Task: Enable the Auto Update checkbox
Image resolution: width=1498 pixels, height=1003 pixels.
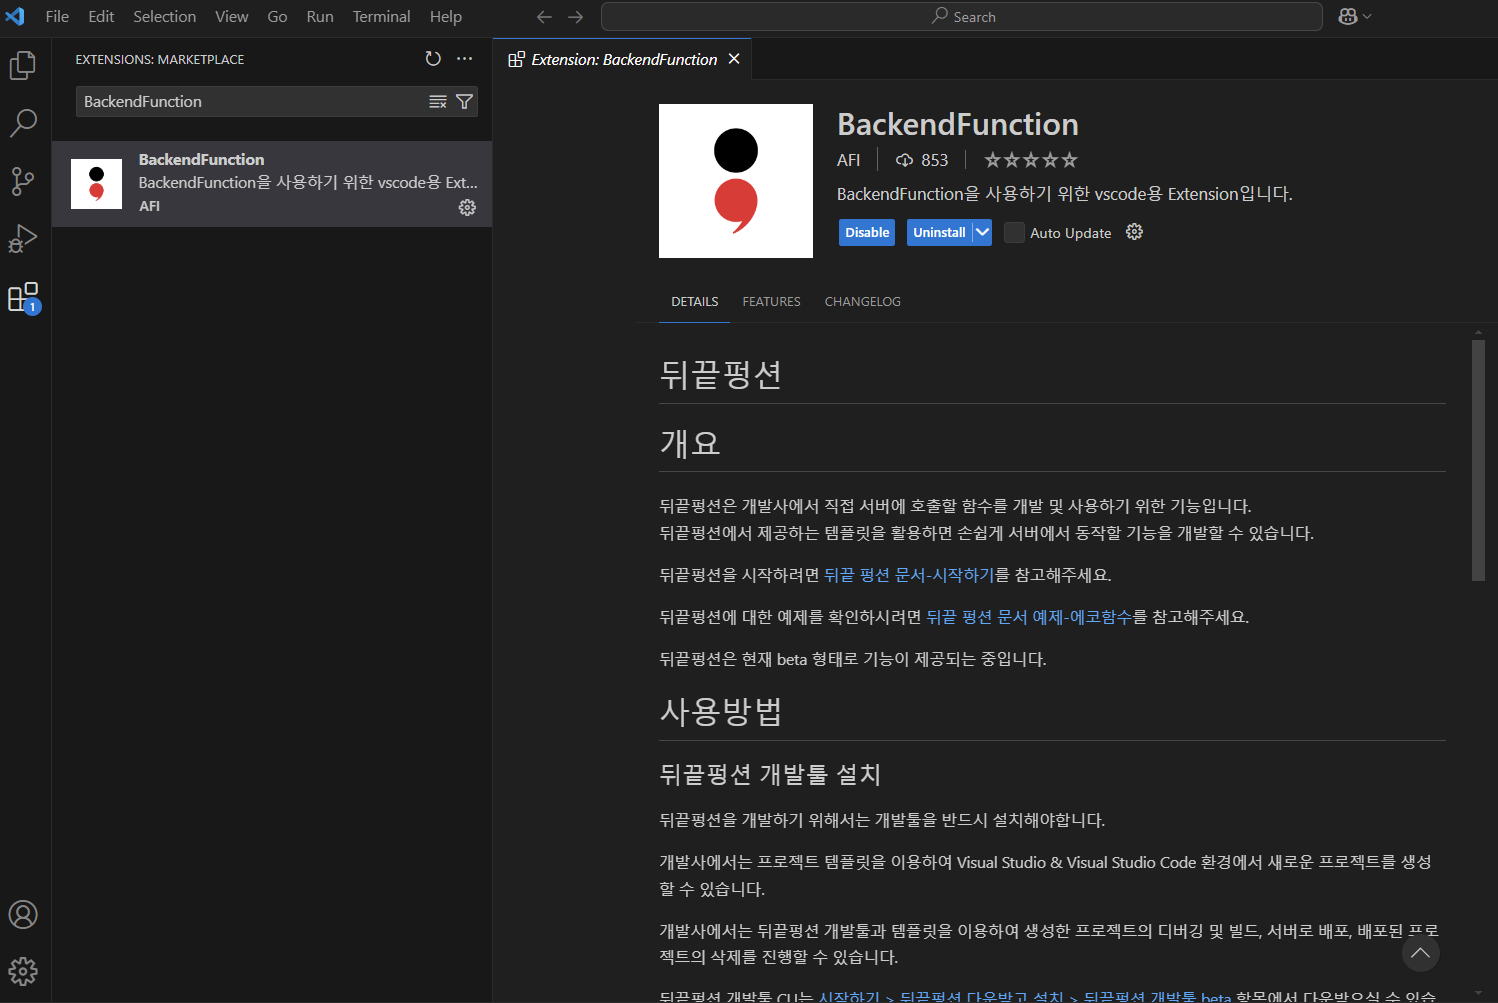Action: (1014, 233)
